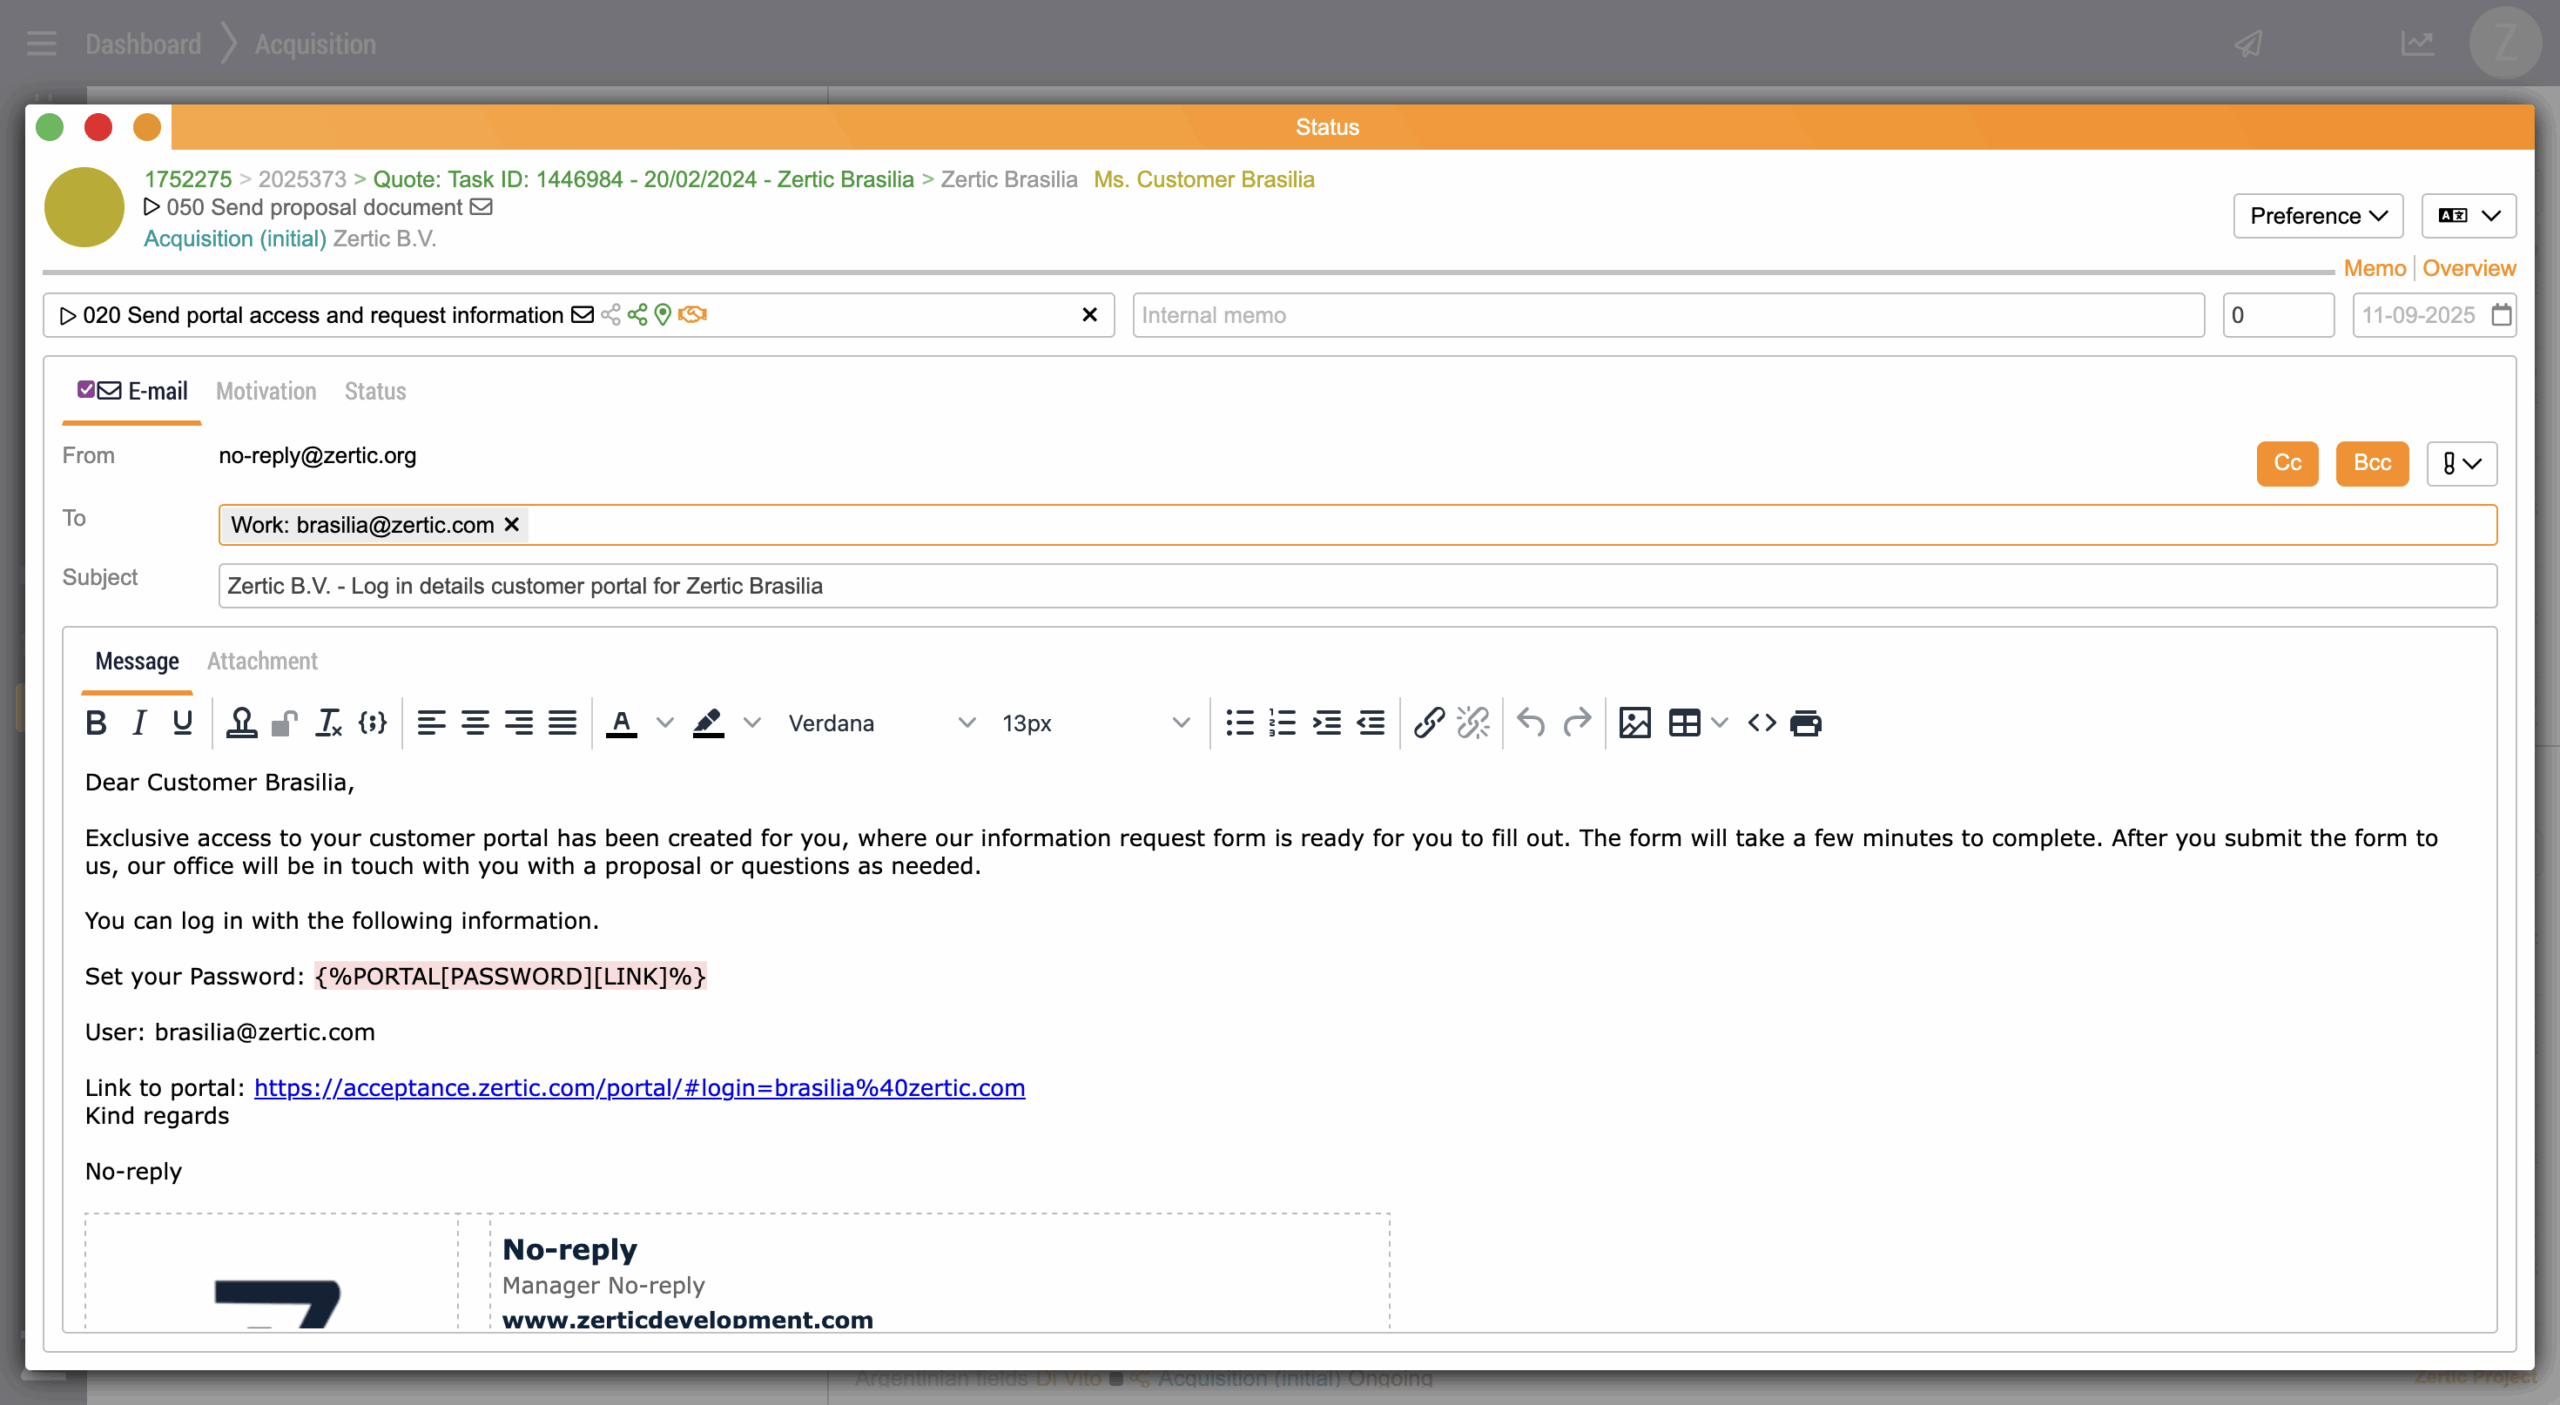The width and height of the screenshot is (2560, 1405).
Task: Toggle italic formatting
Action: tap(139, 722)
